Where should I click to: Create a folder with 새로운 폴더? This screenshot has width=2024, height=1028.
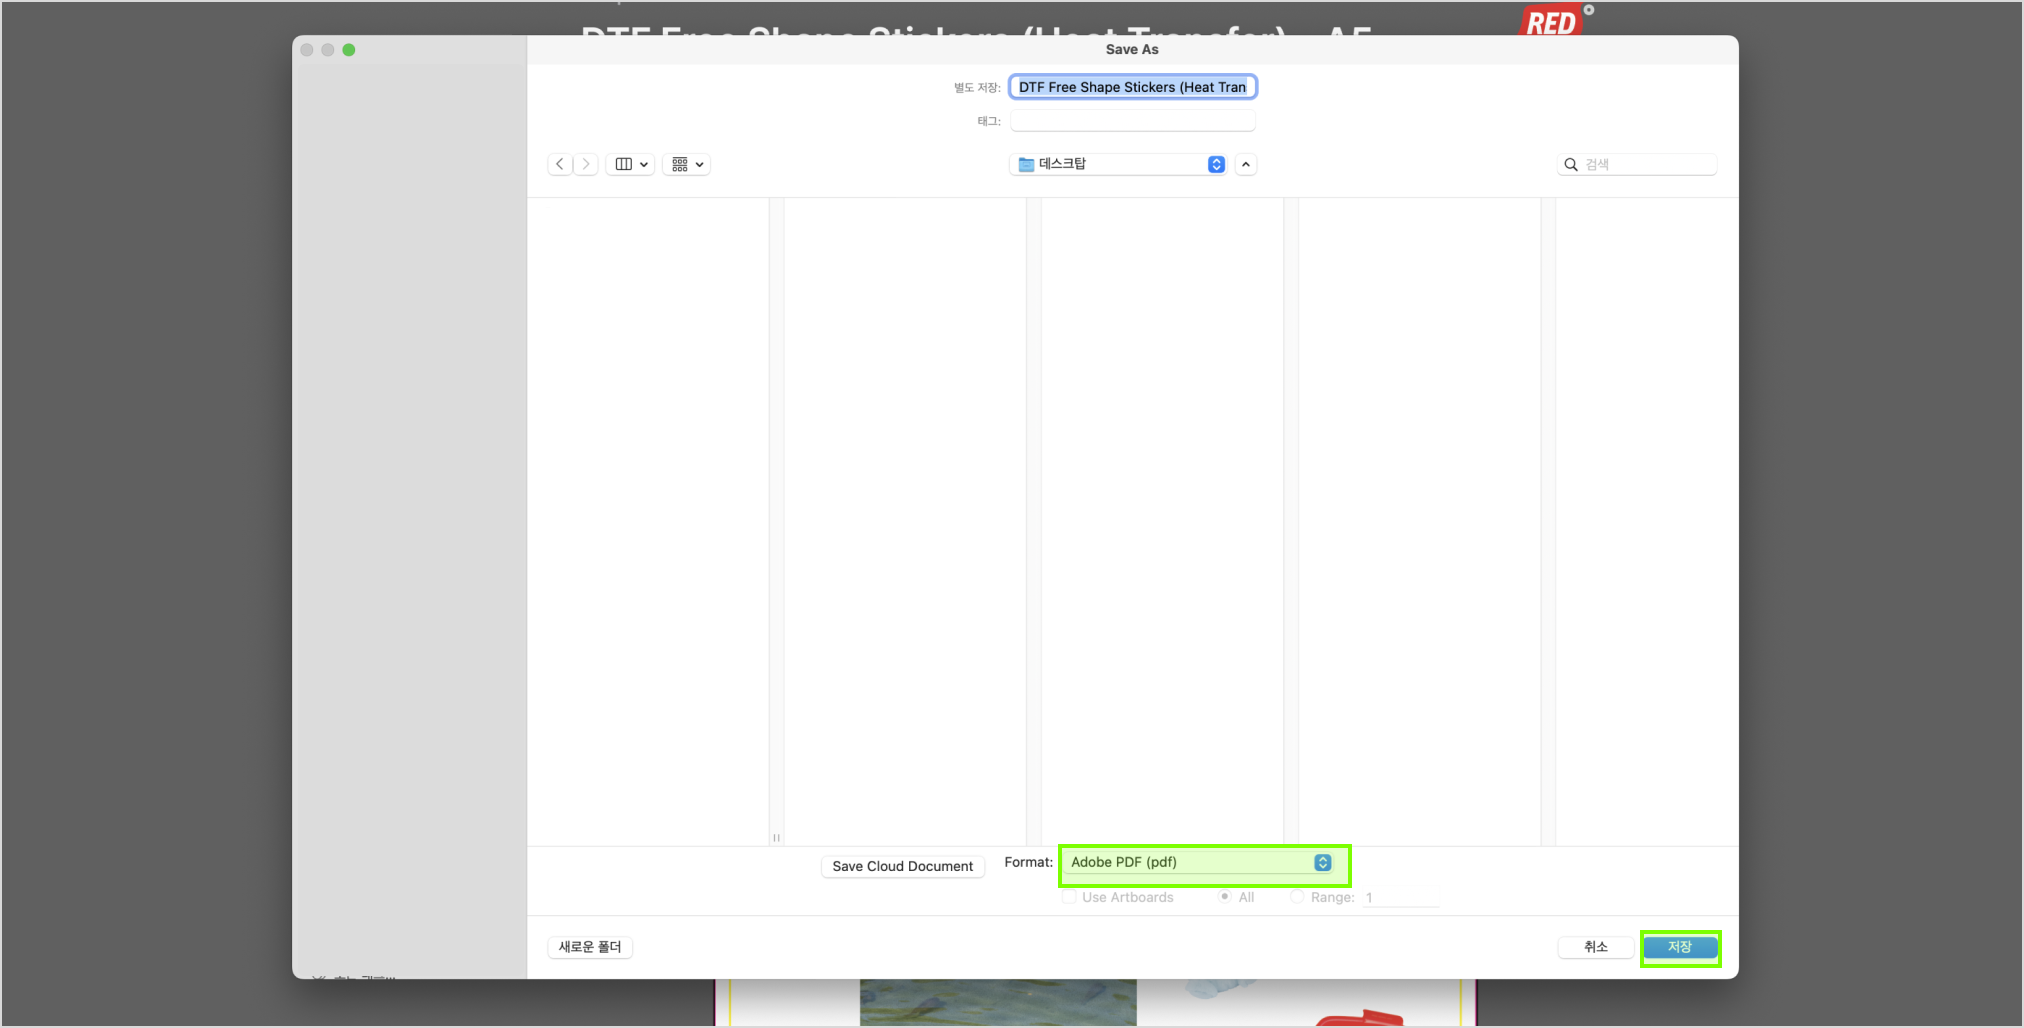[x=590, y=947]
